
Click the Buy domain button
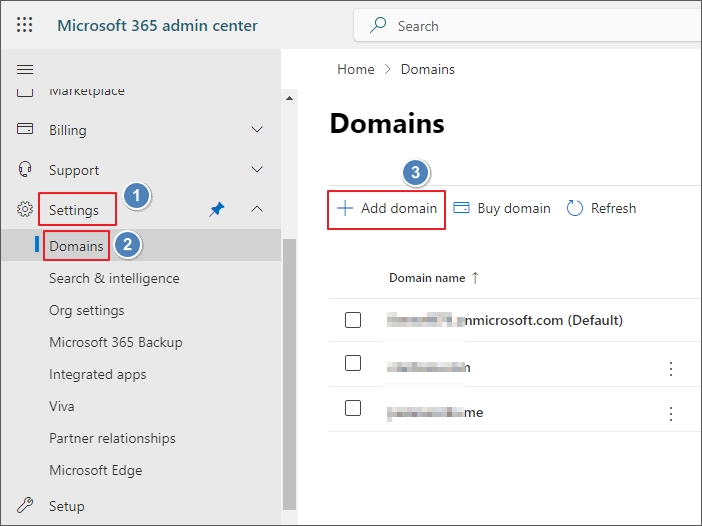click(501, 208)
